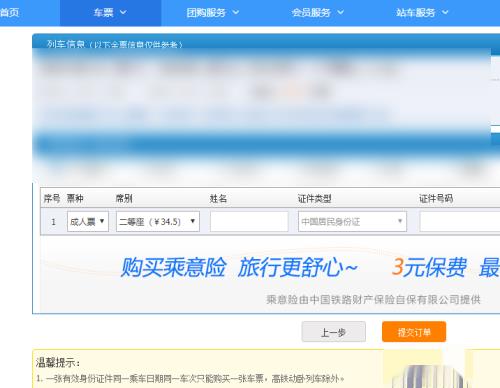This screenshot has width=500, height=388.
Task: Open the 二等座 seat class dropdown
Action: pyautogui.click(x=158, y=221)
